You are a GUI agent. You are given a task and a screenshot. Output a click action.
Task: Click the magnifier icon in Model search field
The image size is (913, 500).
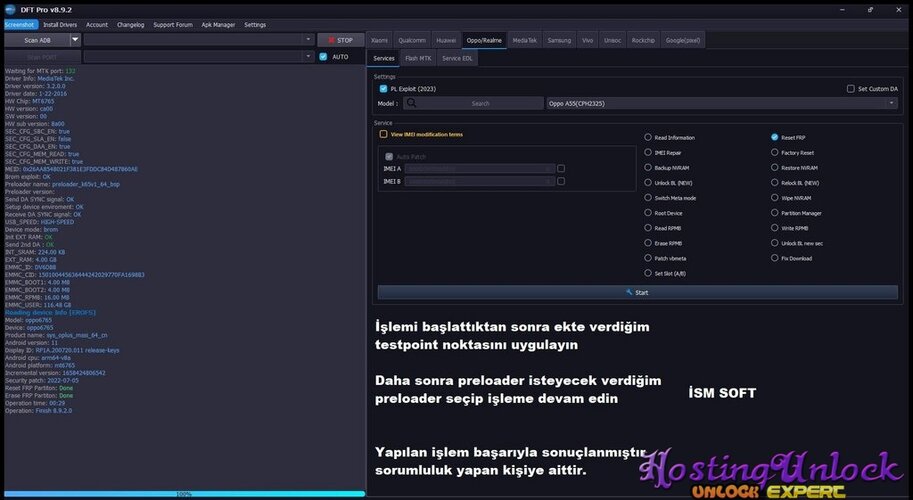coord(412,103)
